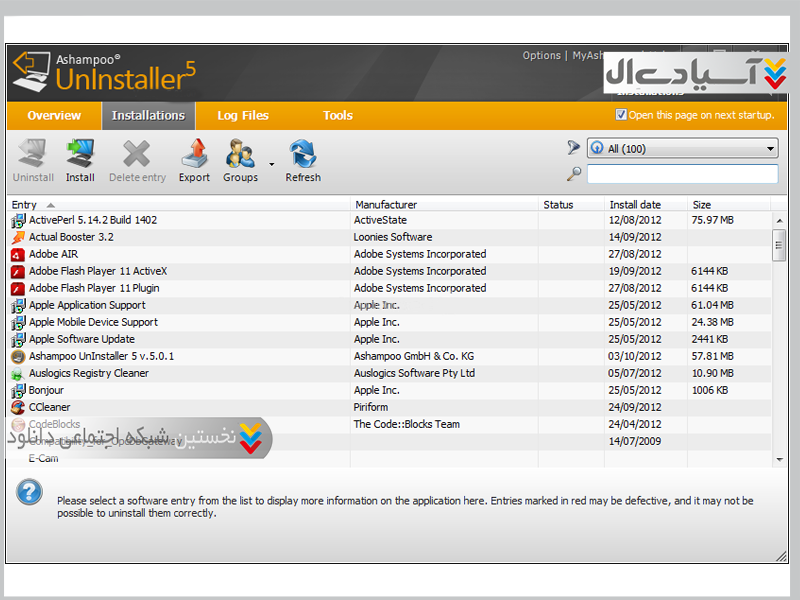
Task: Click the list scroll down arrow
Action: tap(780, 459)
